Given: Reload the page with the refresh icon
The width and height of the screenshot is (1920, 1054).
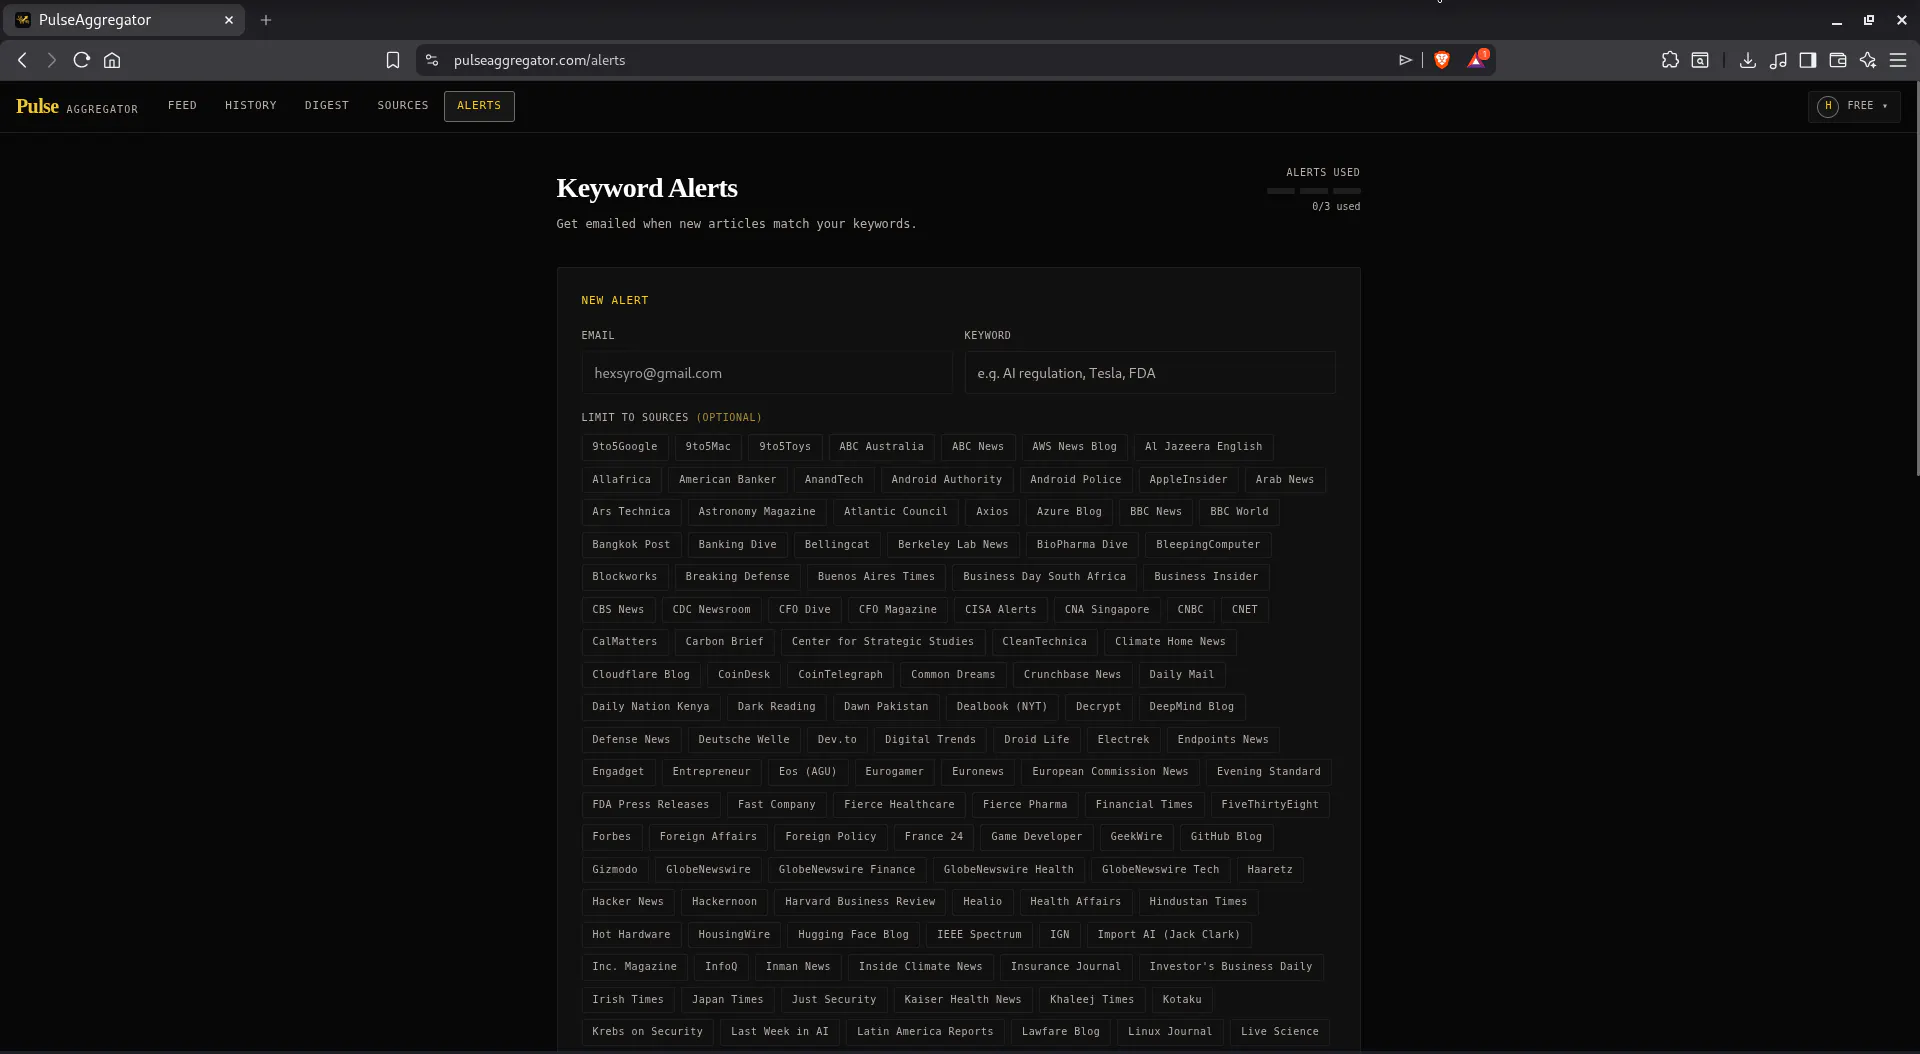Looking at the screenshot, I should (x=82, y=60).
